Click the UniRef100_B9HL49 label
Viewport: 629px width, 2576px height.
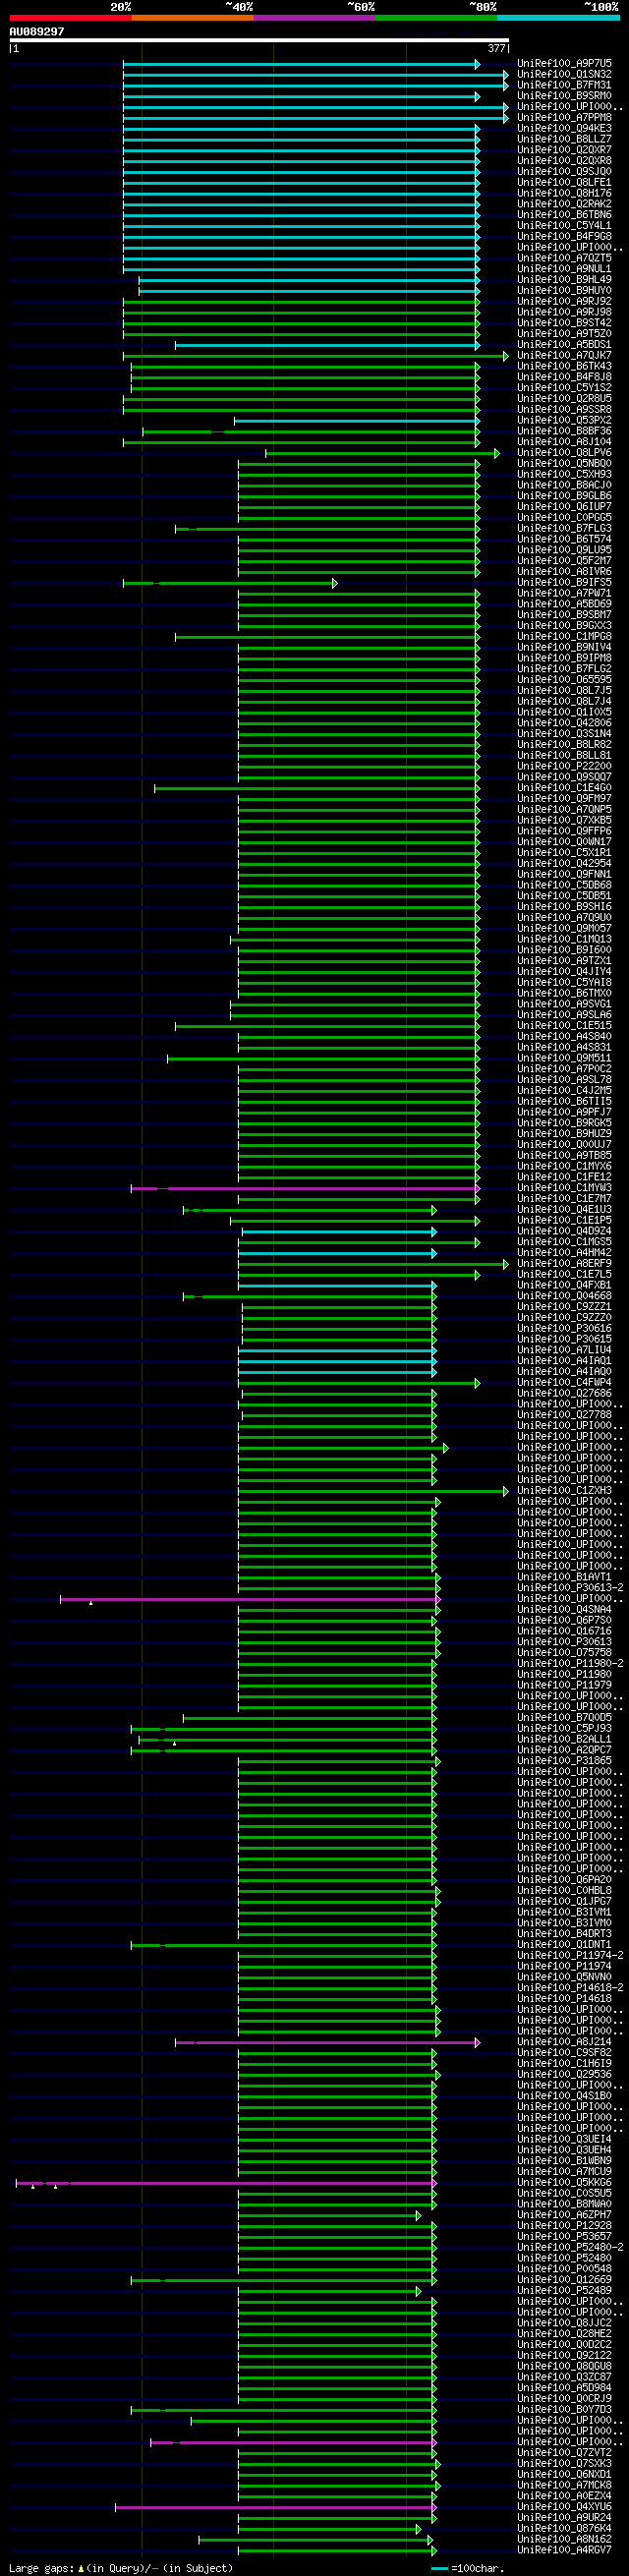(x=564, y=280)
